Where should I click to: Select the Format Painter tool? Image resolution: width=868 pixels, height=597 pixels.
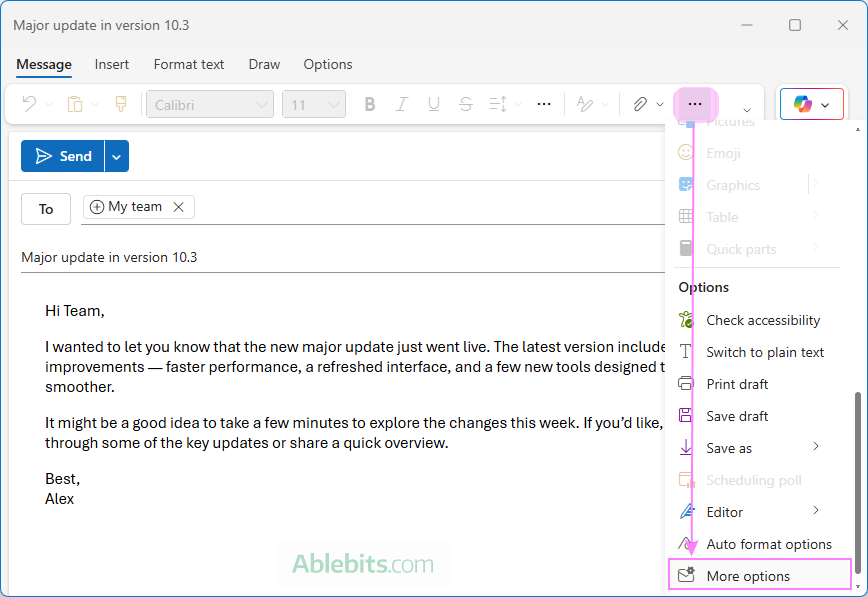point(120,103)
